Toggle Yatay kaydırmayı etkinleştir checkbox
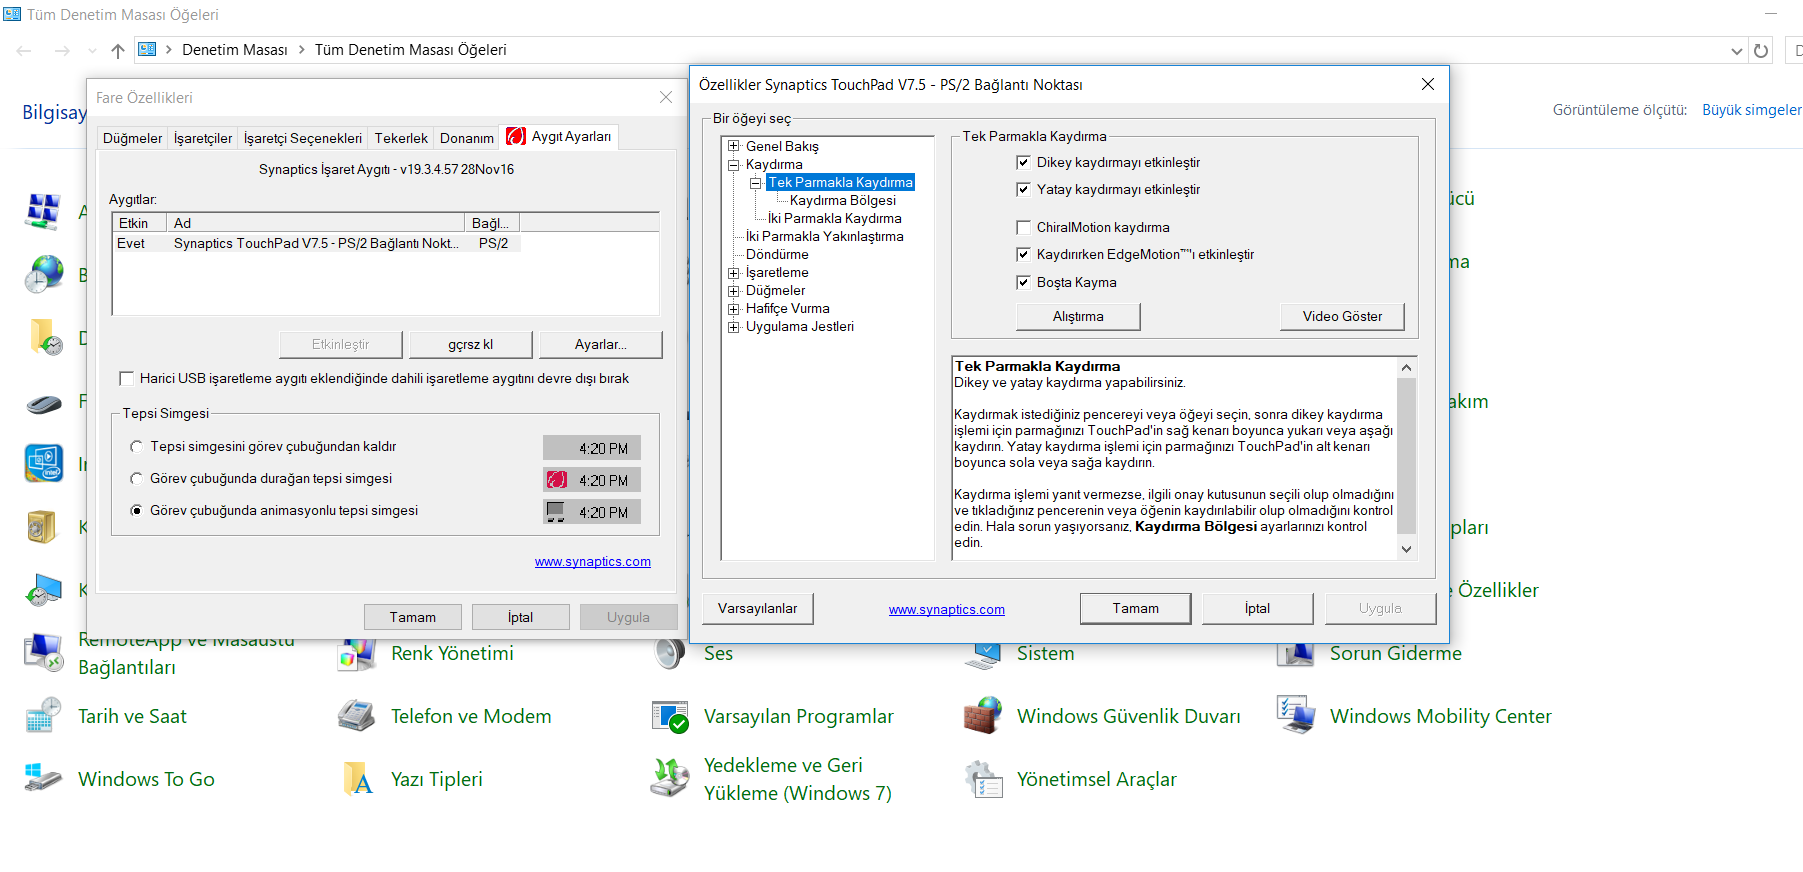Screen dimensions: 1803x872 1023,189
